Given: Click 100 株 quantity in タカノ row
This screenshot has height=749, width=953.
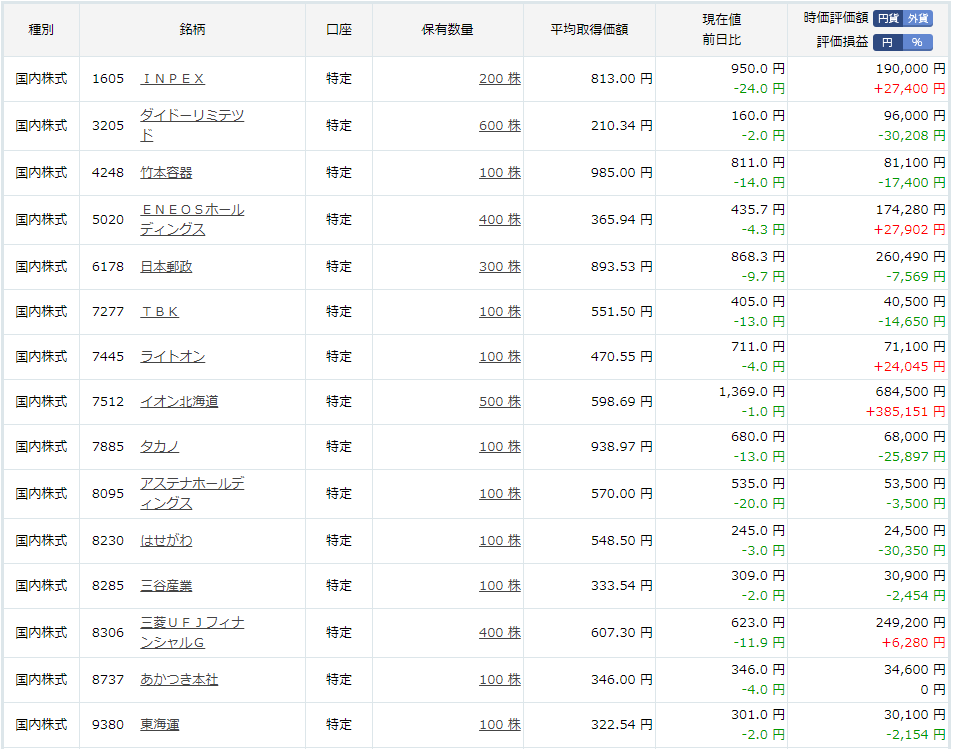Looking at the screenshot, I should pyautogui.click(x=500, y=447).
